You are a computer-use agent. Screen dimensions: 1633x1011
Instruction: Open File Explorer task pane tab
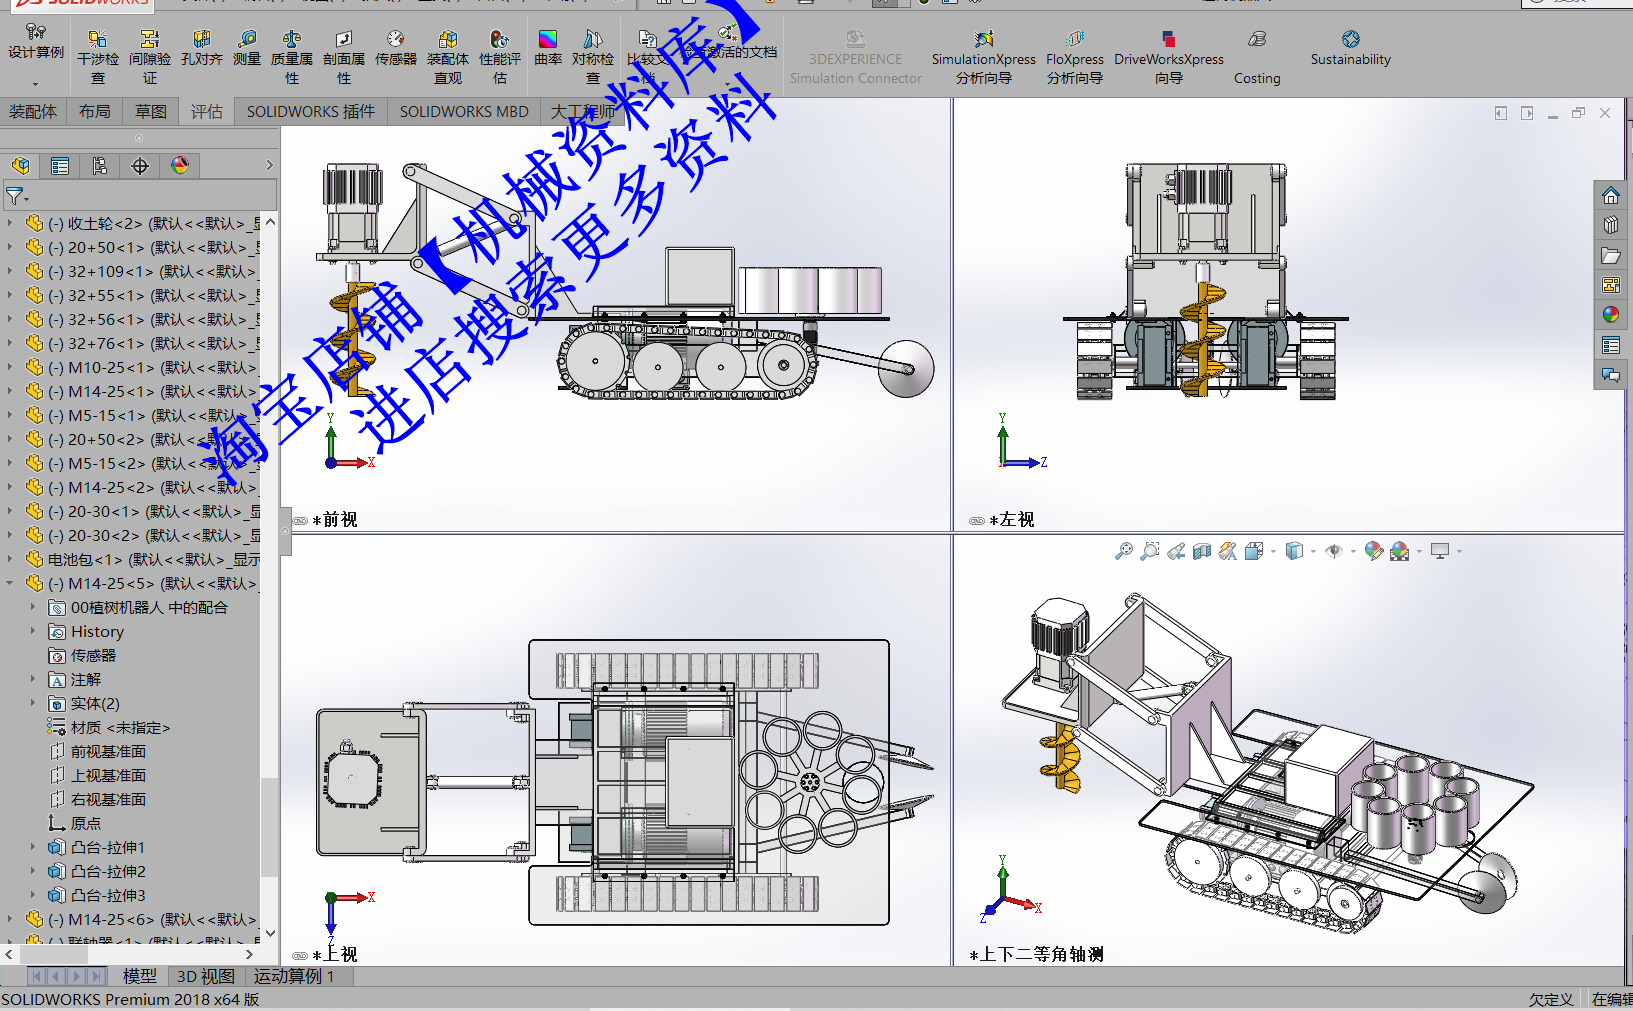pyautogui.click(x=1610, y=255)
